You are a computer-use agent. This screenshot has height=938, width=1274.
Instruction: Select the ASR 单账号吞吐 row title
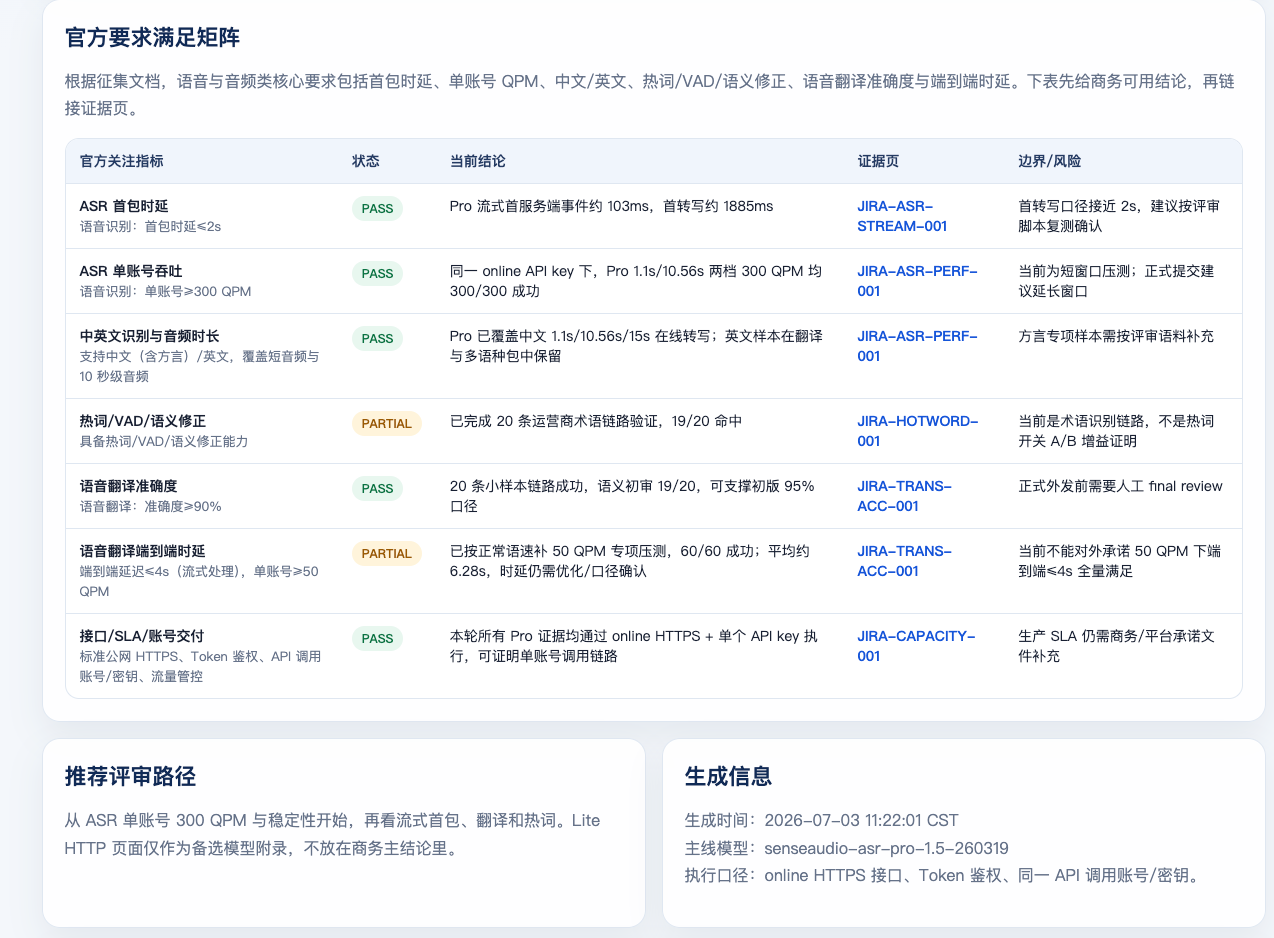(x=130, y=271)
